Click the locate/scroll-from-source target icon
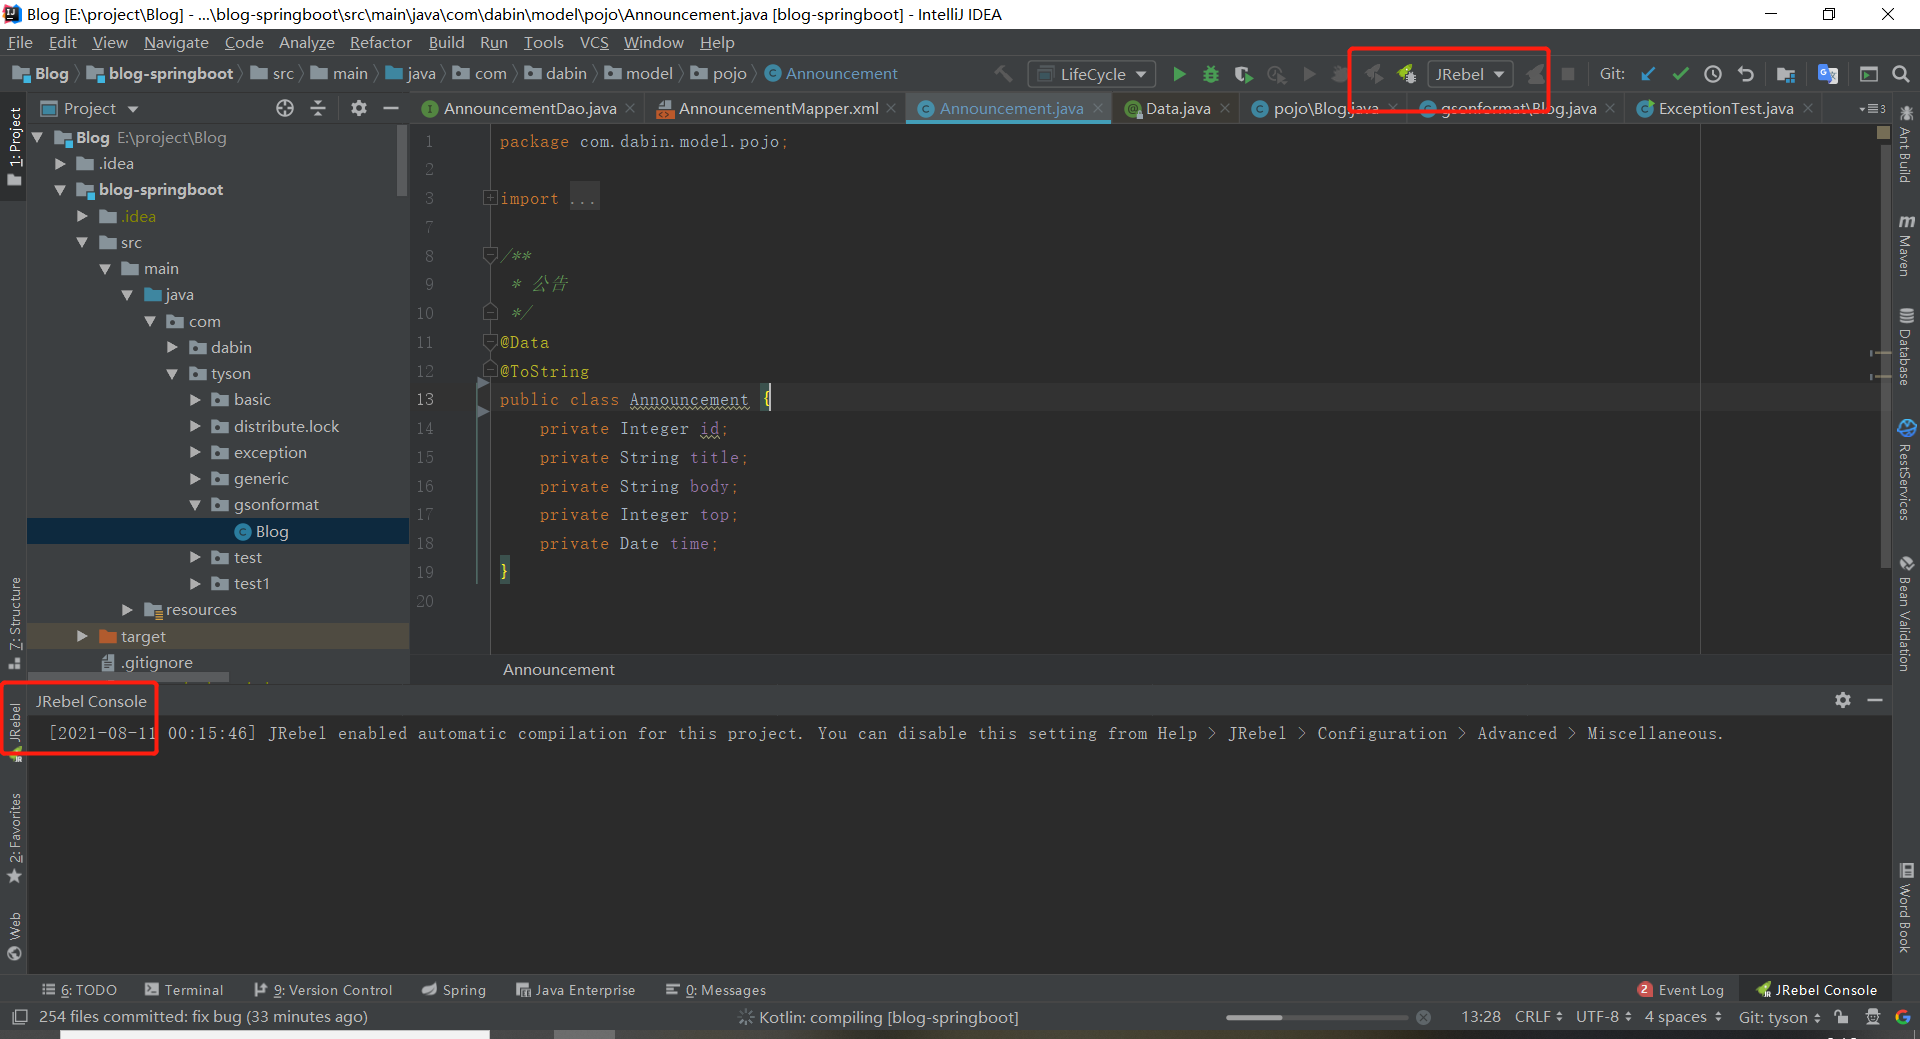The height and width of the screenshot is (1039, 1920). 285,108
